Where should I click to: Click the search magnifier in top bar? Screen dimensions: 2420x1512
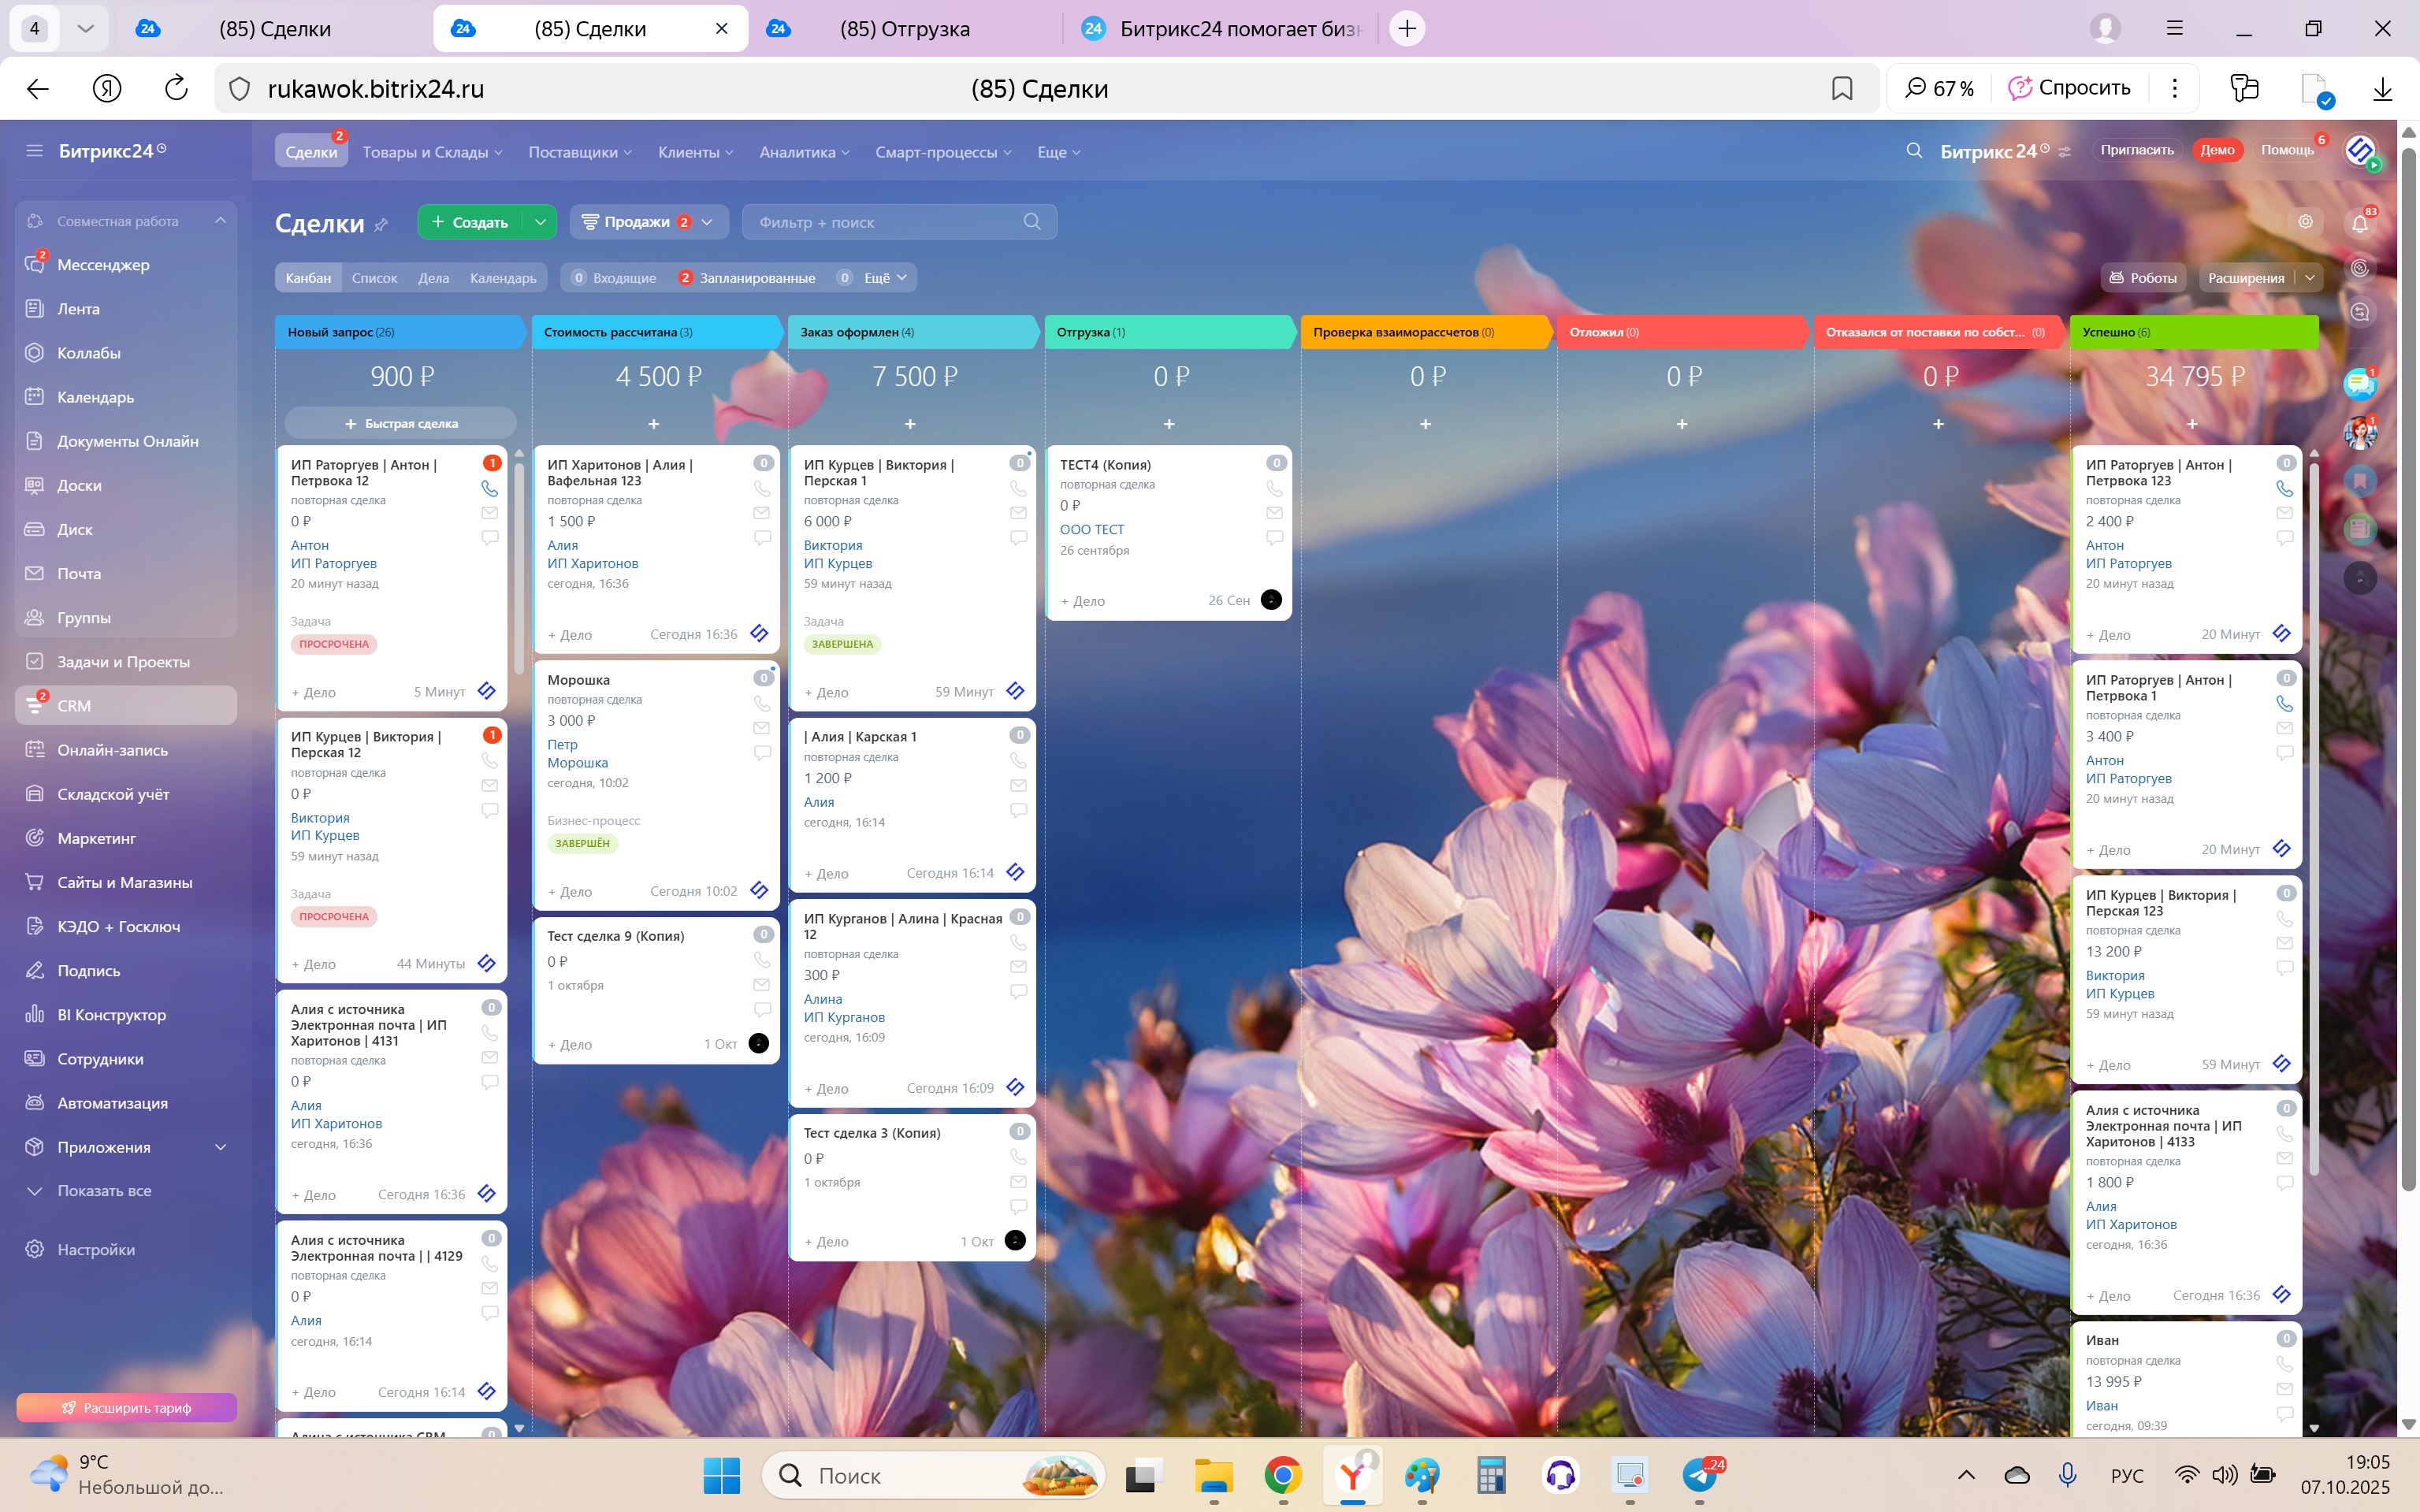point(1913,151)
